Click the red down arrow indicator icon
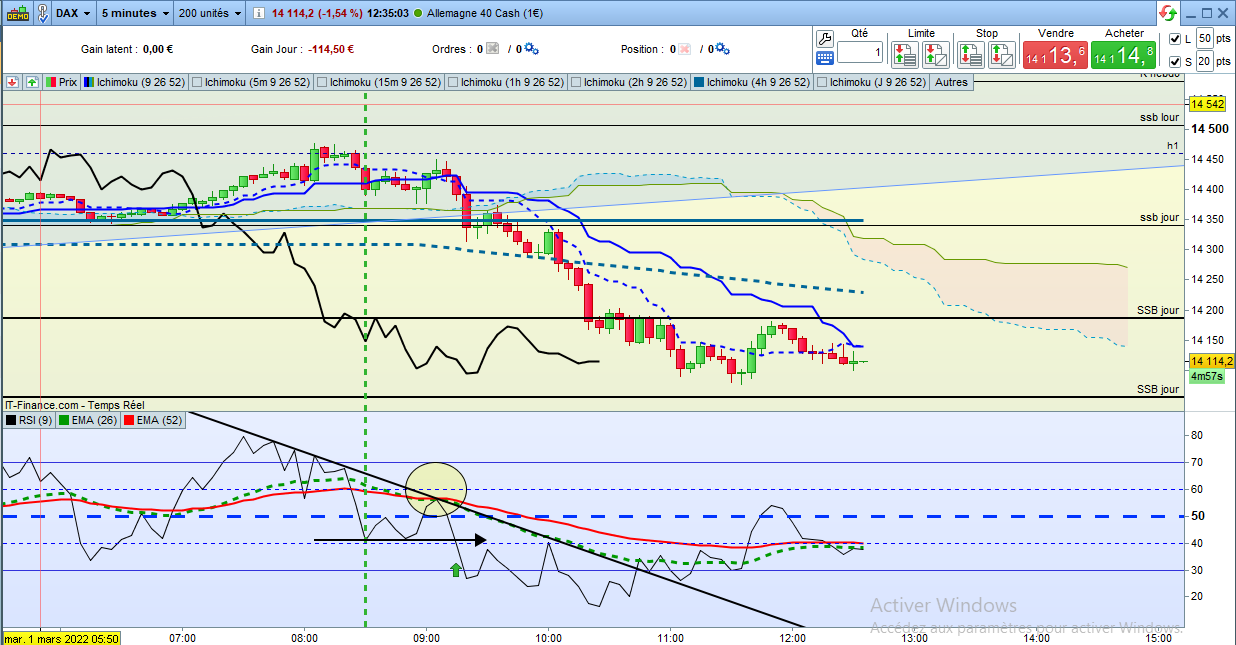 click(x=13, y=82)
